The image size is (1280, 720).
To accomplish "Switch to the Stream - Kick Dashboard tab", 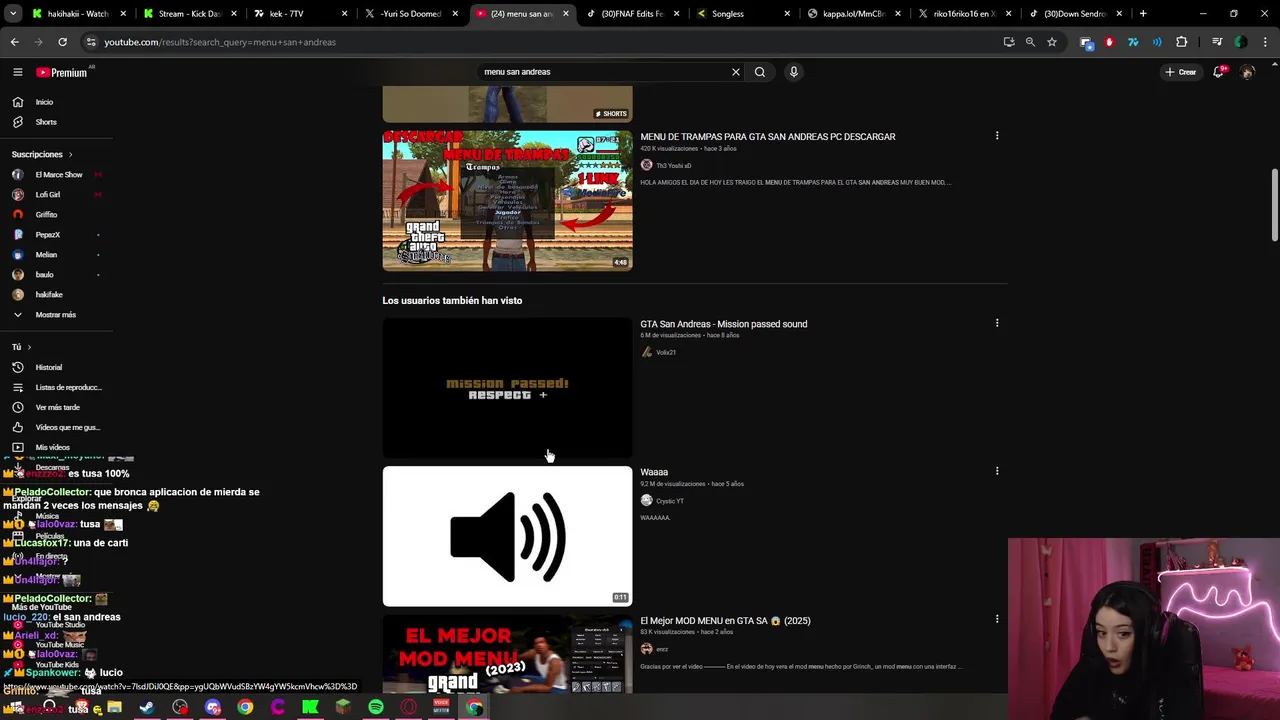I will [x=188, y=14].
